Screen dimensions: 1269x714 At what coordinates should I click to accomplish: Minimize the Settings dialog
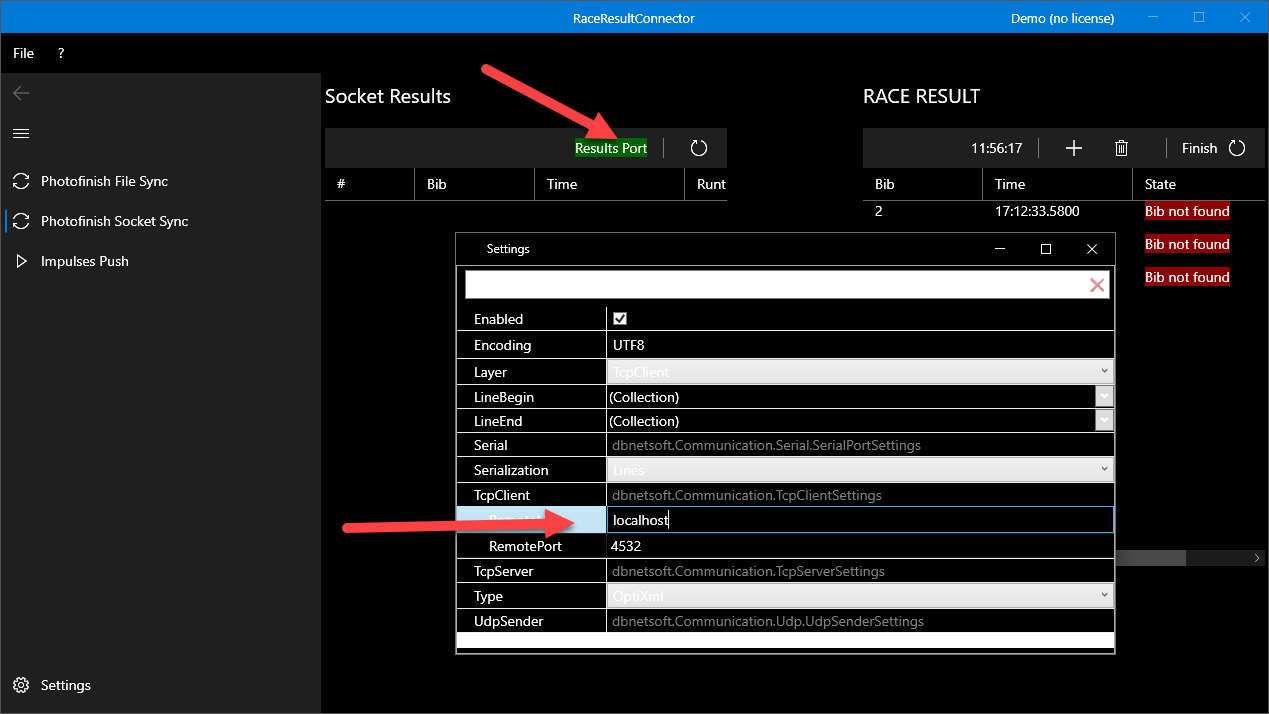pos(1000,249)
